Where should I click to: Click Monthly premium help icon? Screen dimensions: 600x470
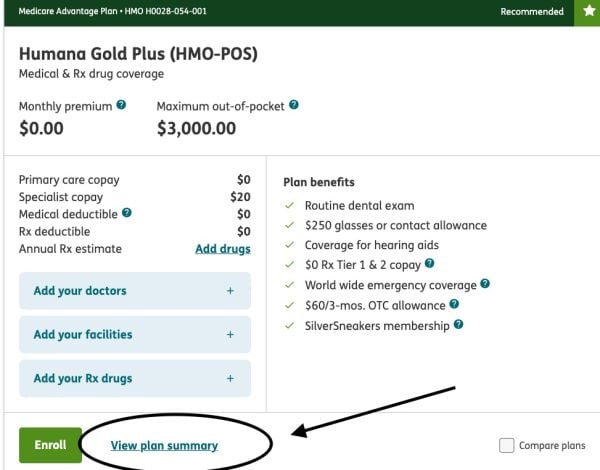coord(121,105)
